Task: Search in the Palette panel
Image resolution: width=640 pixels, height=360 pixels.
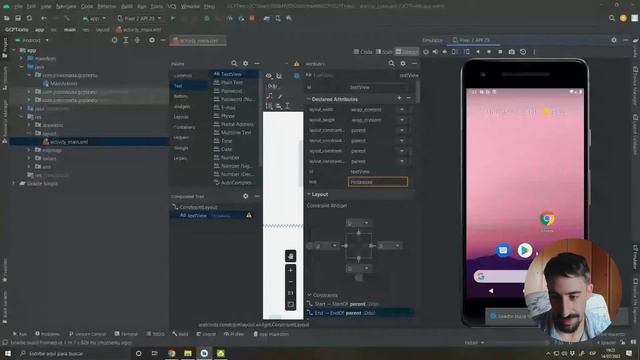Action: tap(234, 64)
